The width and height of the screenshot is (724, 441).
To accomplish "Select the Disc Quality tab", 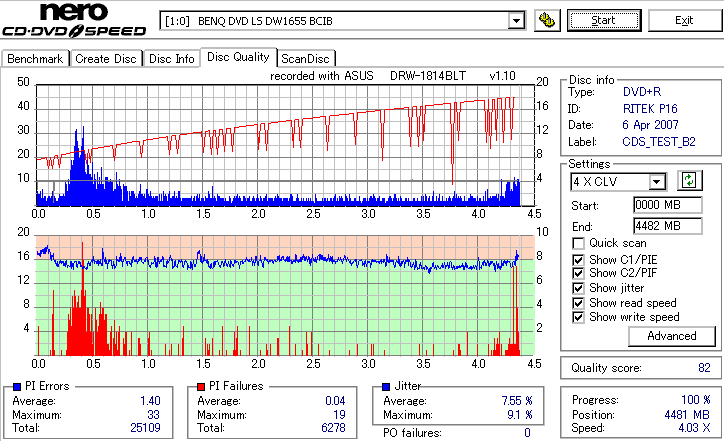I will click(x=238, y=57).
